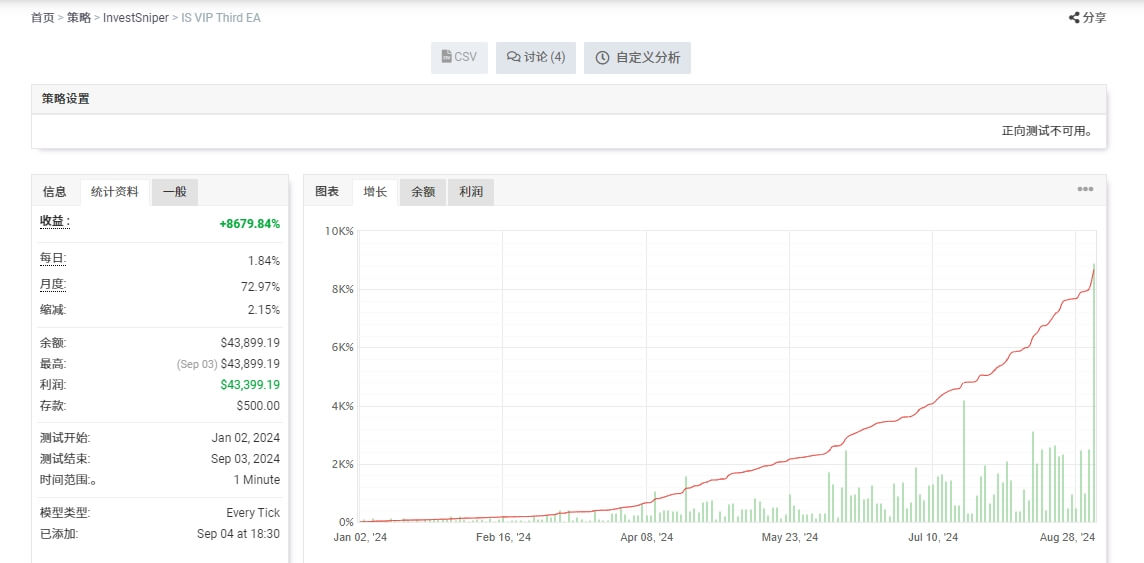Screen dimensions: 1144x563
Task: Open 策略 breadcrumb link
Action: [79, 18]
